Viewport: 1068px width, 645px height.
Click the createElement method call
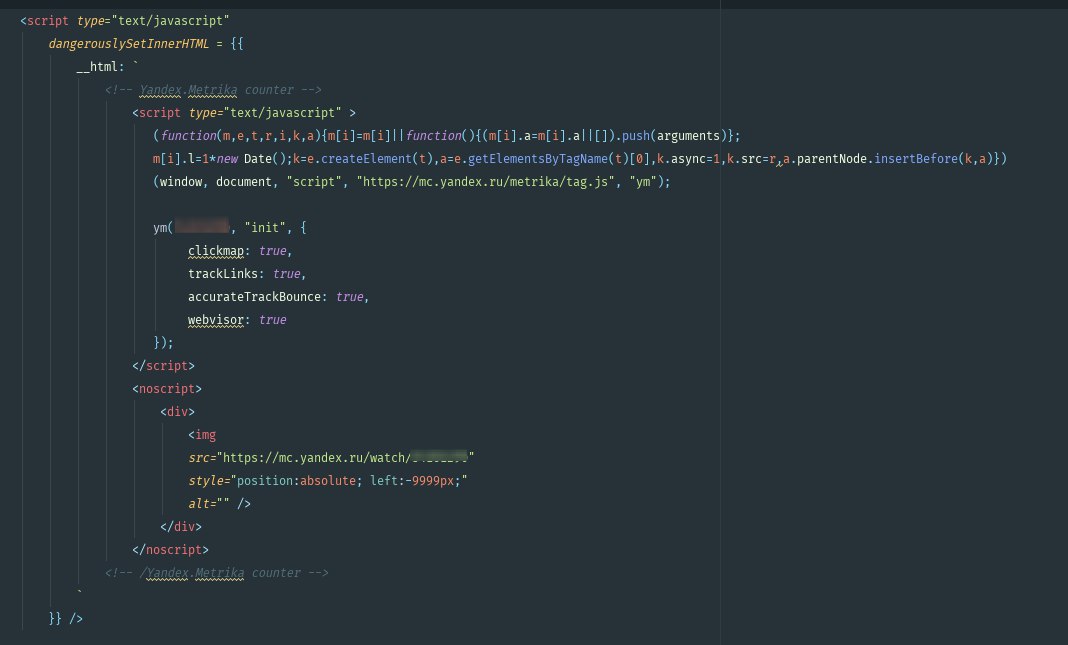[x=366, y=159]
